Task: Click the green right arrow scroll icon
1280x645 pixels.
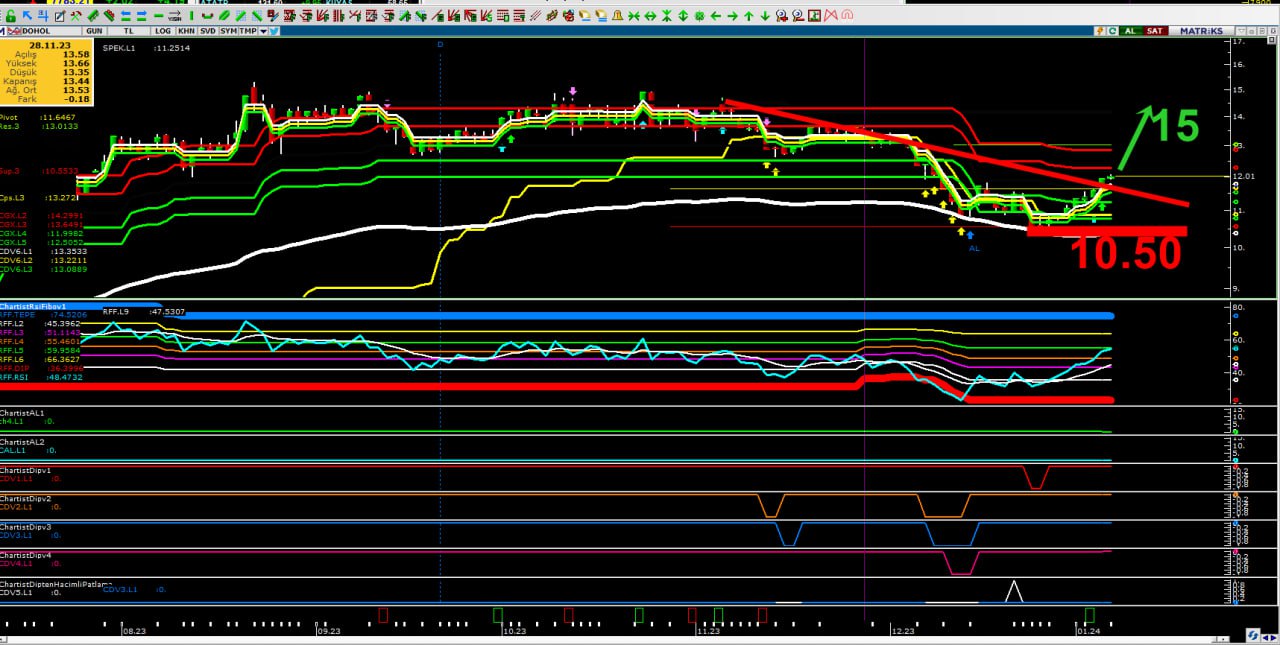Action: tap(732, 16)
